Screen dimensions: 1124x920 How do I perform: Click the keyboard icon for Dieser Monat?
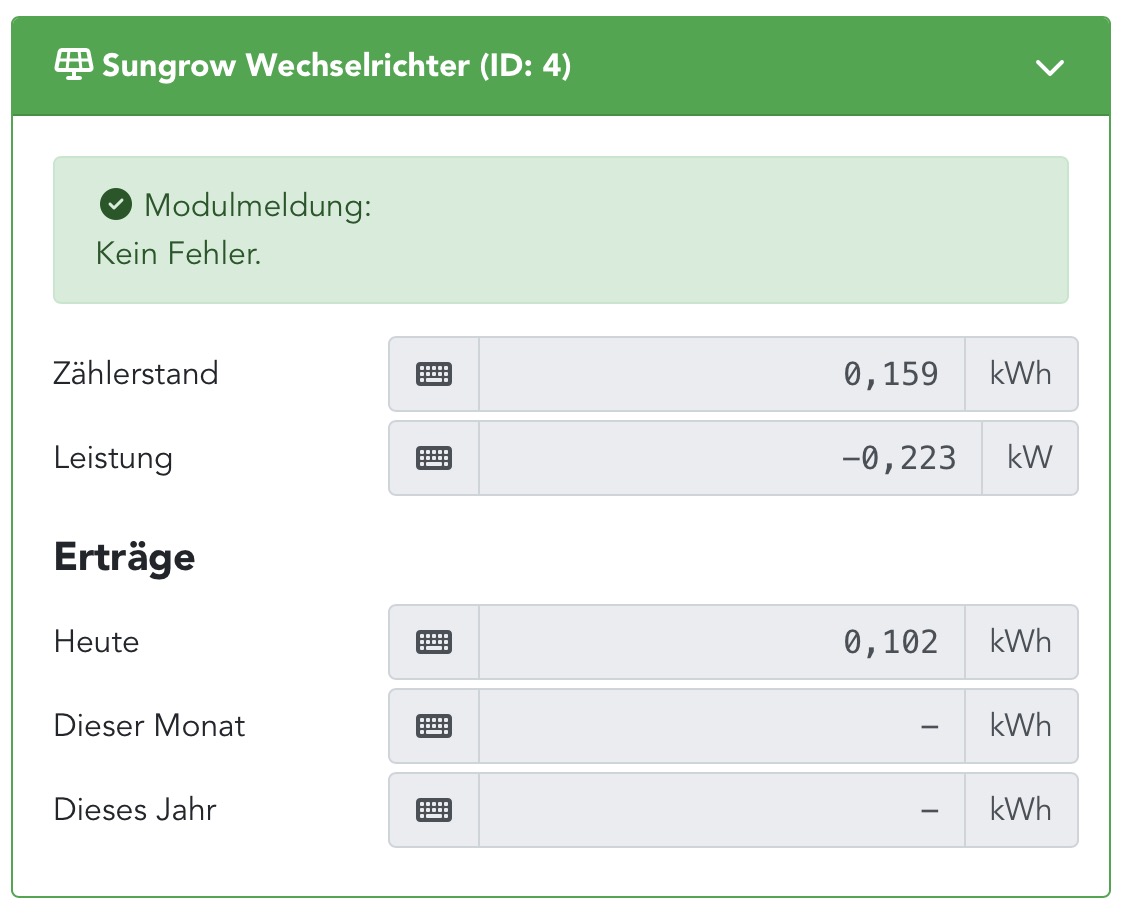pos(433,726)
